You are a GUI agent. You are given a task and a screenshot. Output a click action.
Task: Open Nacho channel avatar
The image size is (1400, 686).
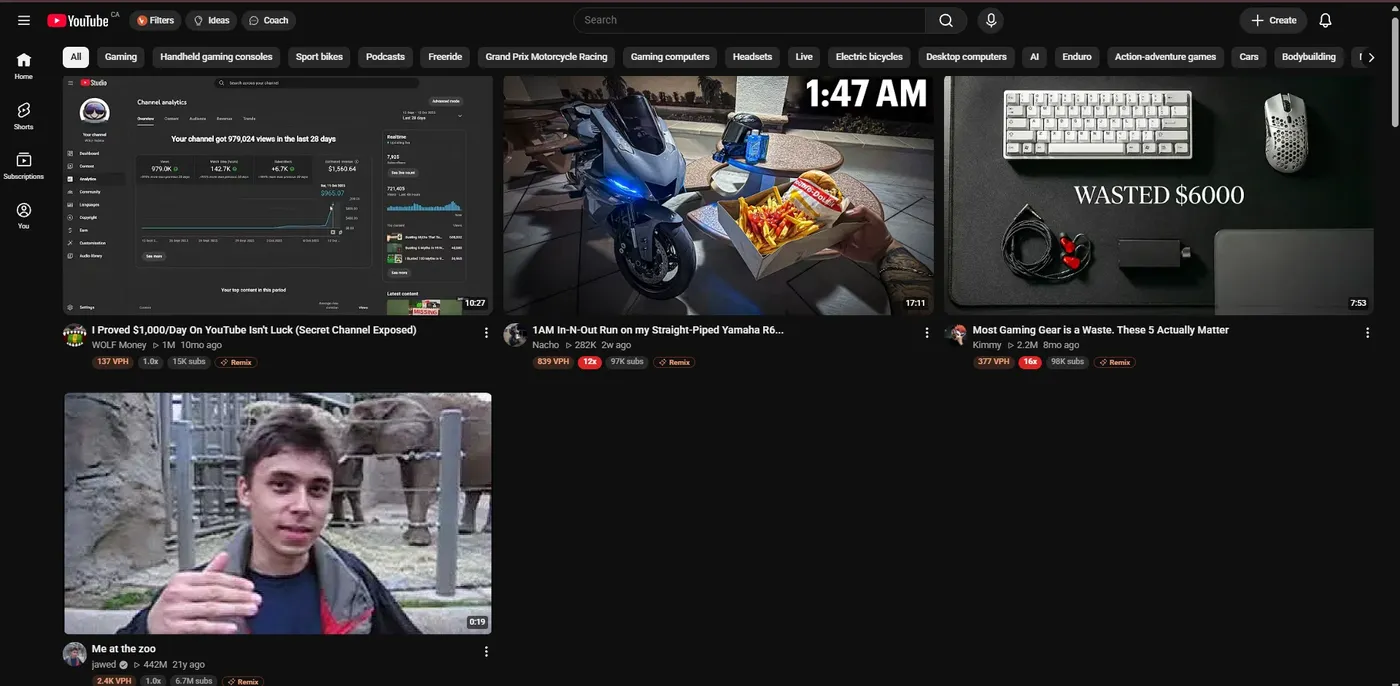[x=515, y=336]
